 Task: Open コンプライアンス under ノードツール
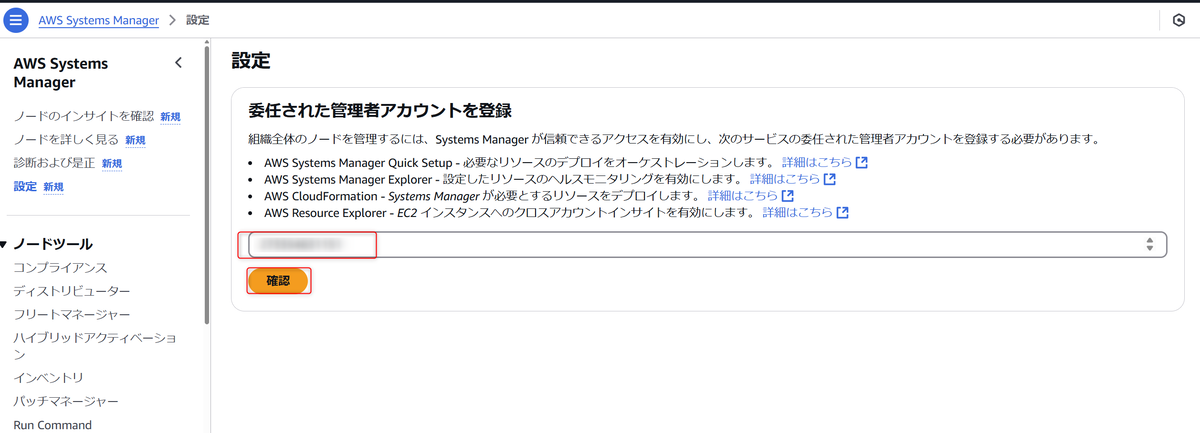pyautogui.click(x=60, y=268)
